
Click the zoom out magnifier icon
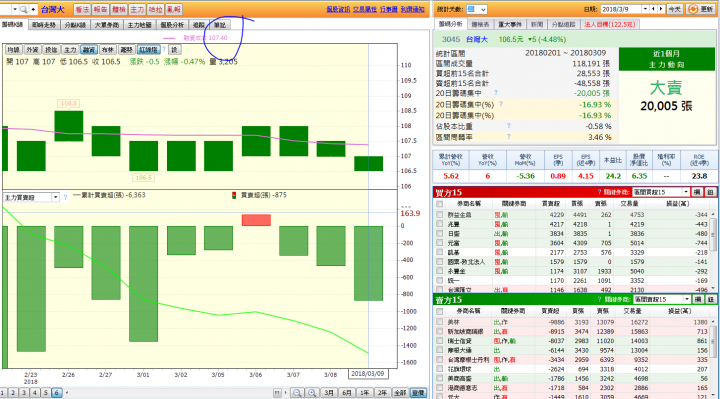(x=297, y=393)
